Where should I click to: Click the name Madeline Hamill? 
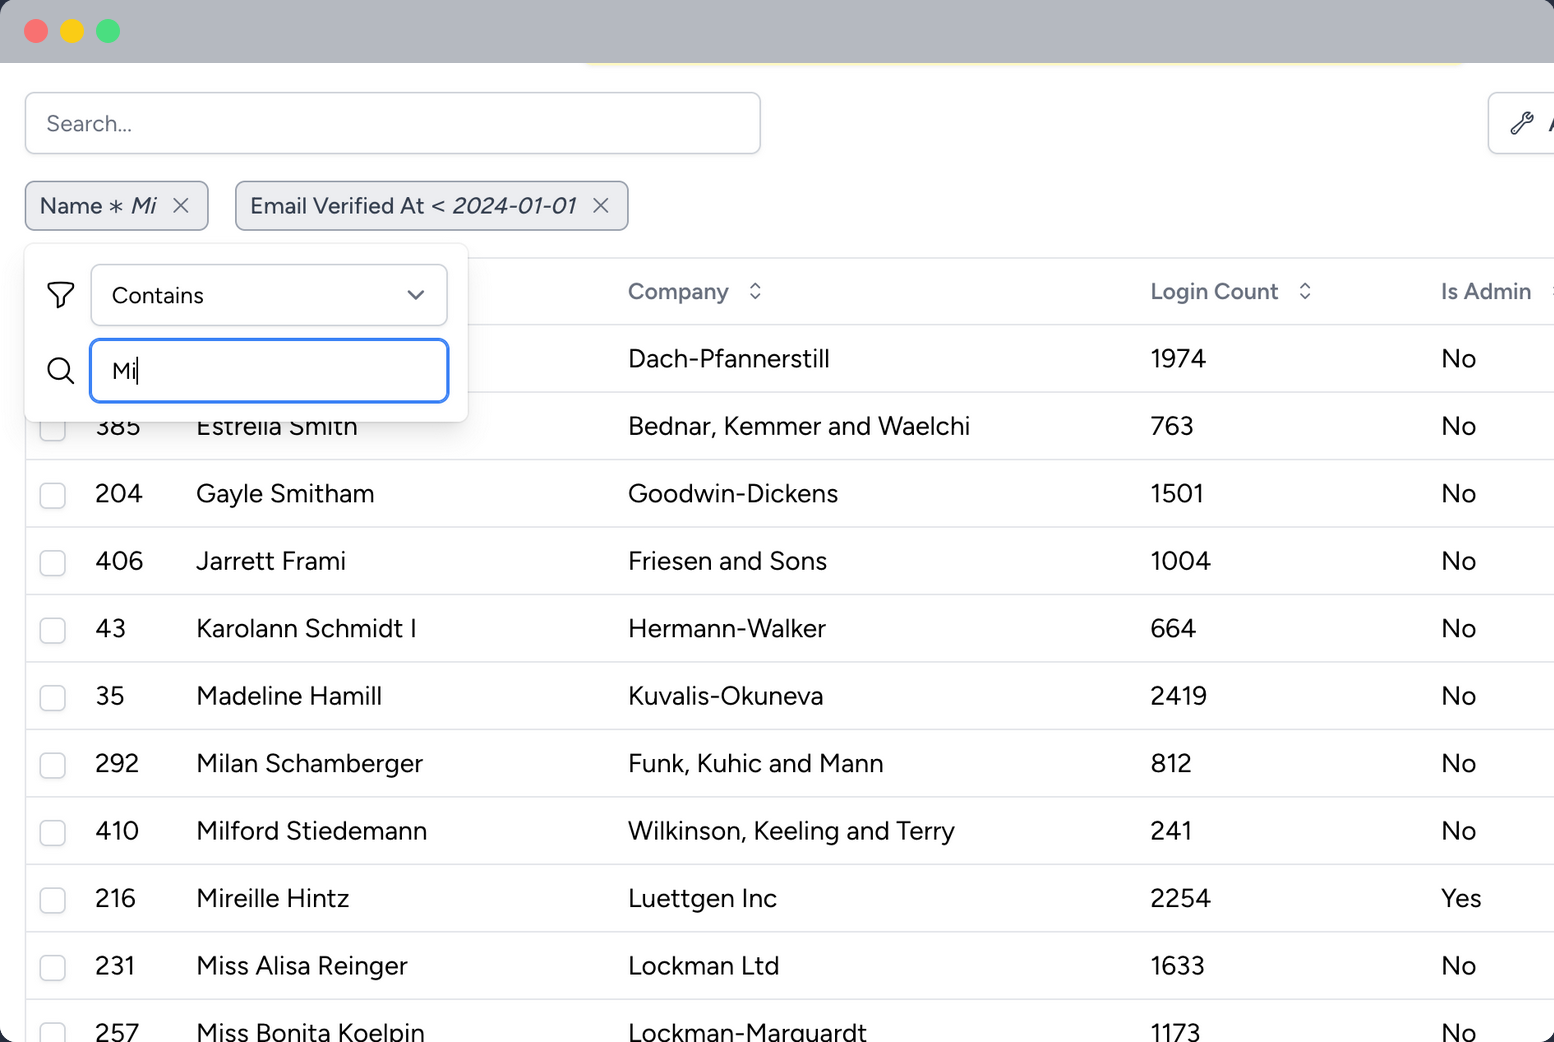coord(289,696)
